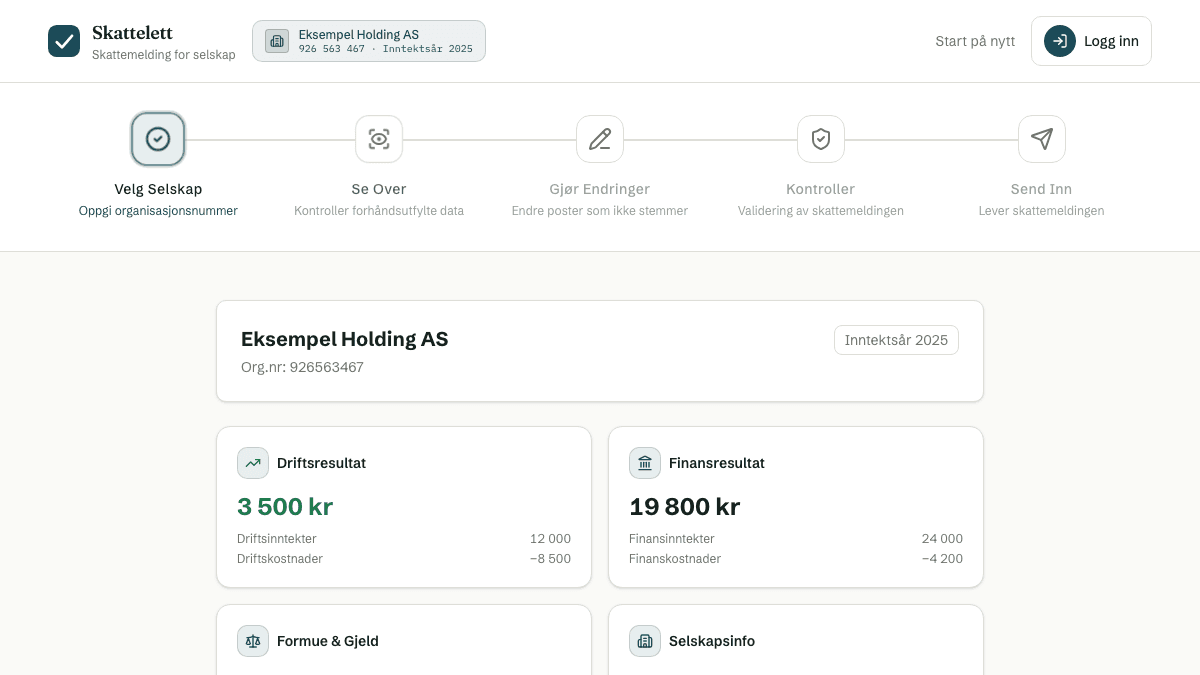Screen dimensions: 1200x675
Task: Click the bank icon beside Finansresultat
Action: tap(645, 463)
